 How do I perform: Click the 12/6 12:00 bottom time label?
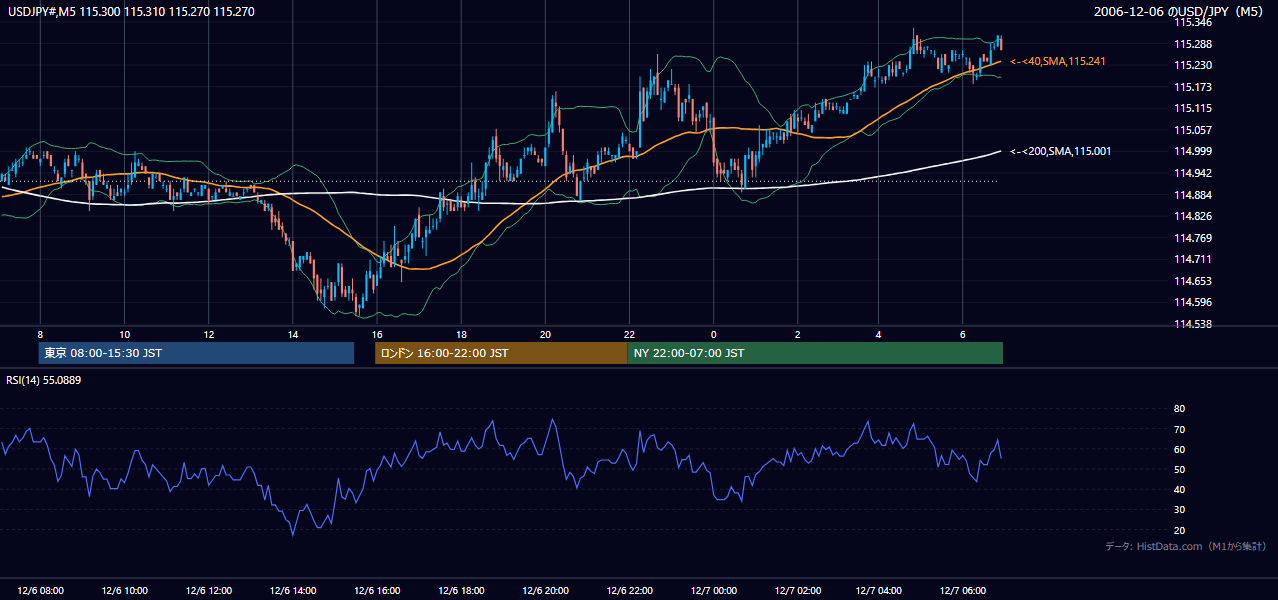pyautogui.click(x=208, y=590)
